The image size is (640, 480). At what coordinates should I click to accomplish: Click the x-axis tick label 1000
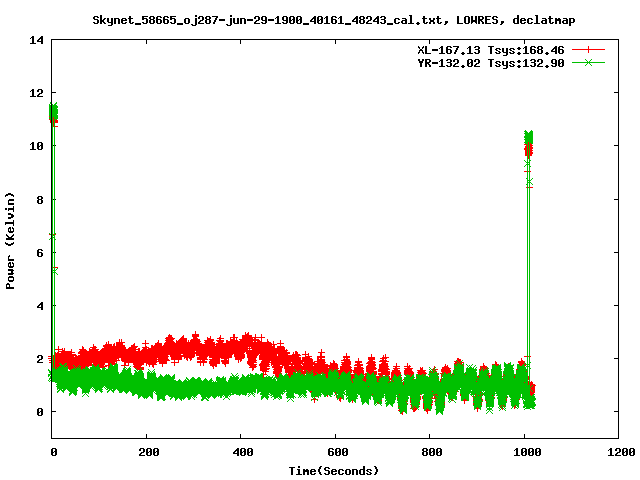[x=527, y=452]
